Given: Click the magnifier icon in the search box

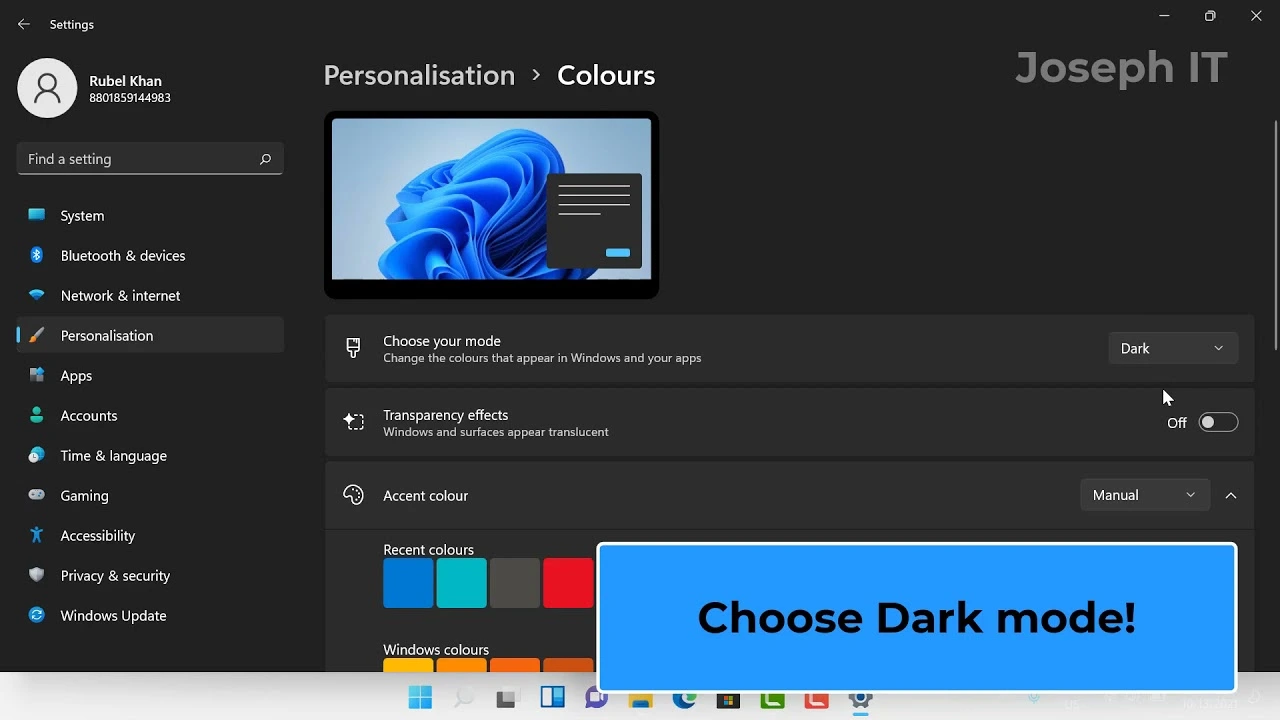Looking at the screenshot, I should tap(265, 159).
